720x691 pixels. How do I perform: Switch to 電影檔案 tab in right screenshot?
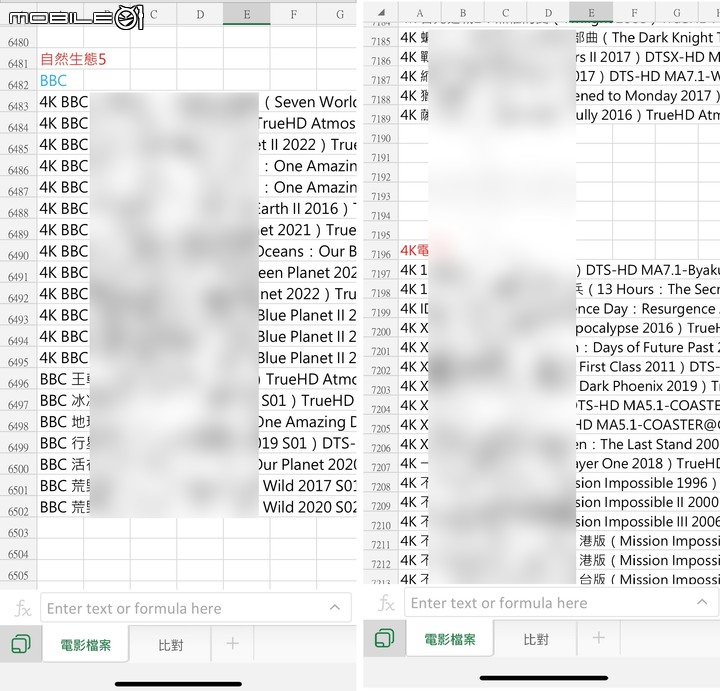(450, 639)
